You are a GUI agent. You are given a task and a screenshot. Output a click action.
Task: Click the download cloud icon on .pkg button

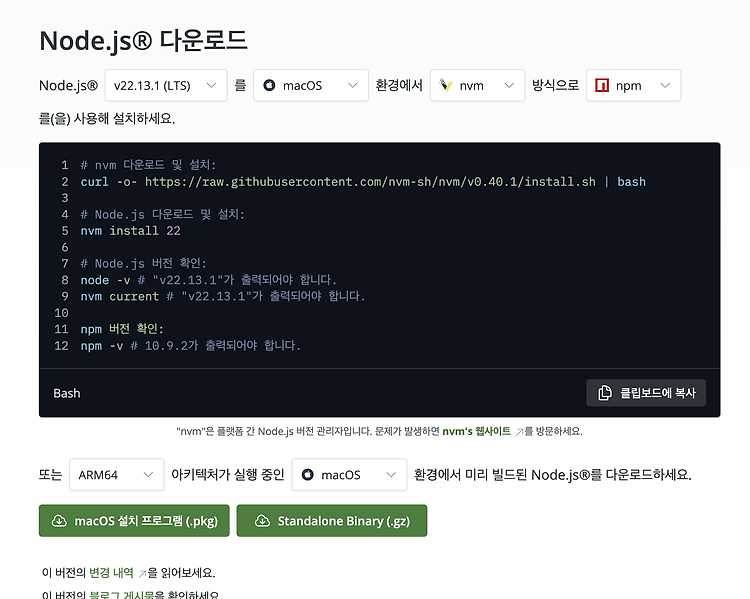(x=59, y=521)
